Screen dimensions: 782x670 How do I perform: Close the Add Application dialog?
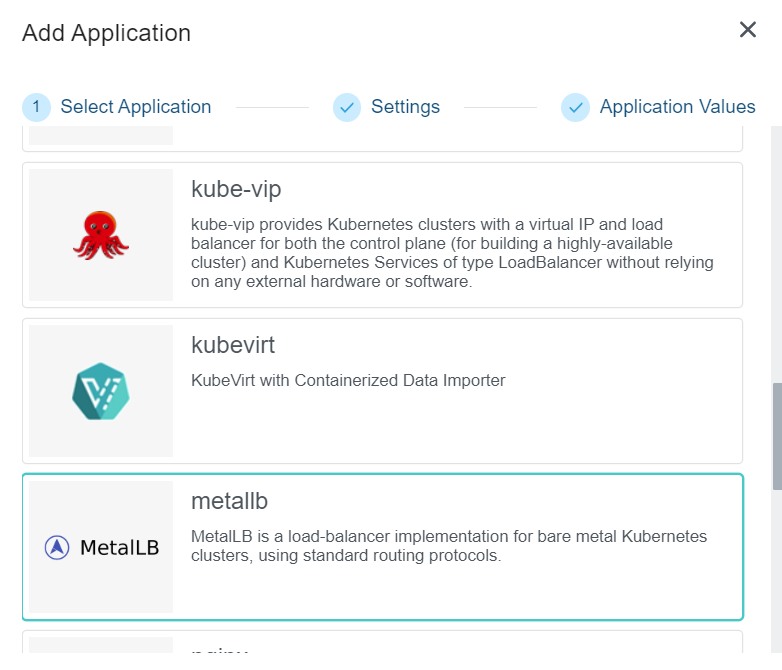(x=747, y=30)
